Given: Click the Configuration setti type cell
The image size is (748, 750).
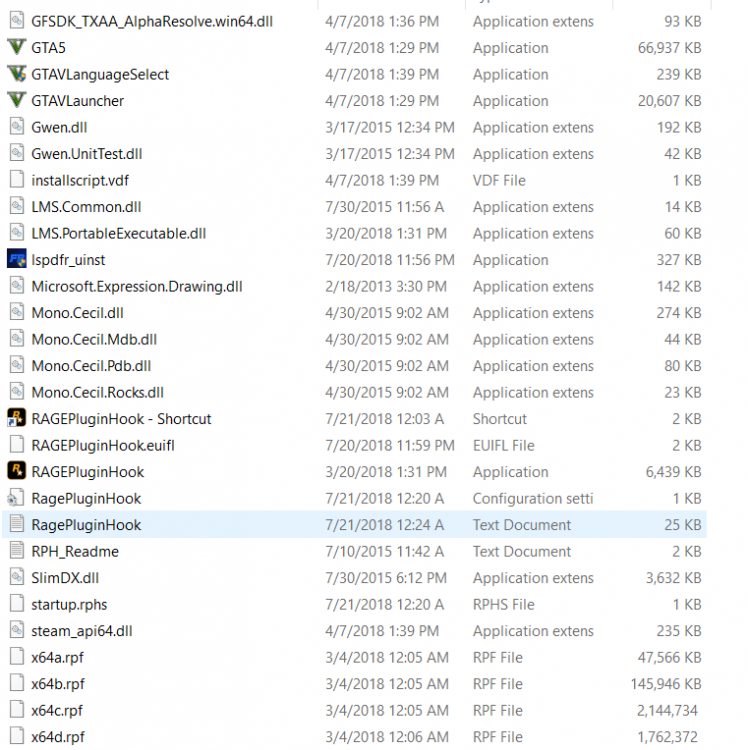Looking at the screenshot, I should coord(533,499).
